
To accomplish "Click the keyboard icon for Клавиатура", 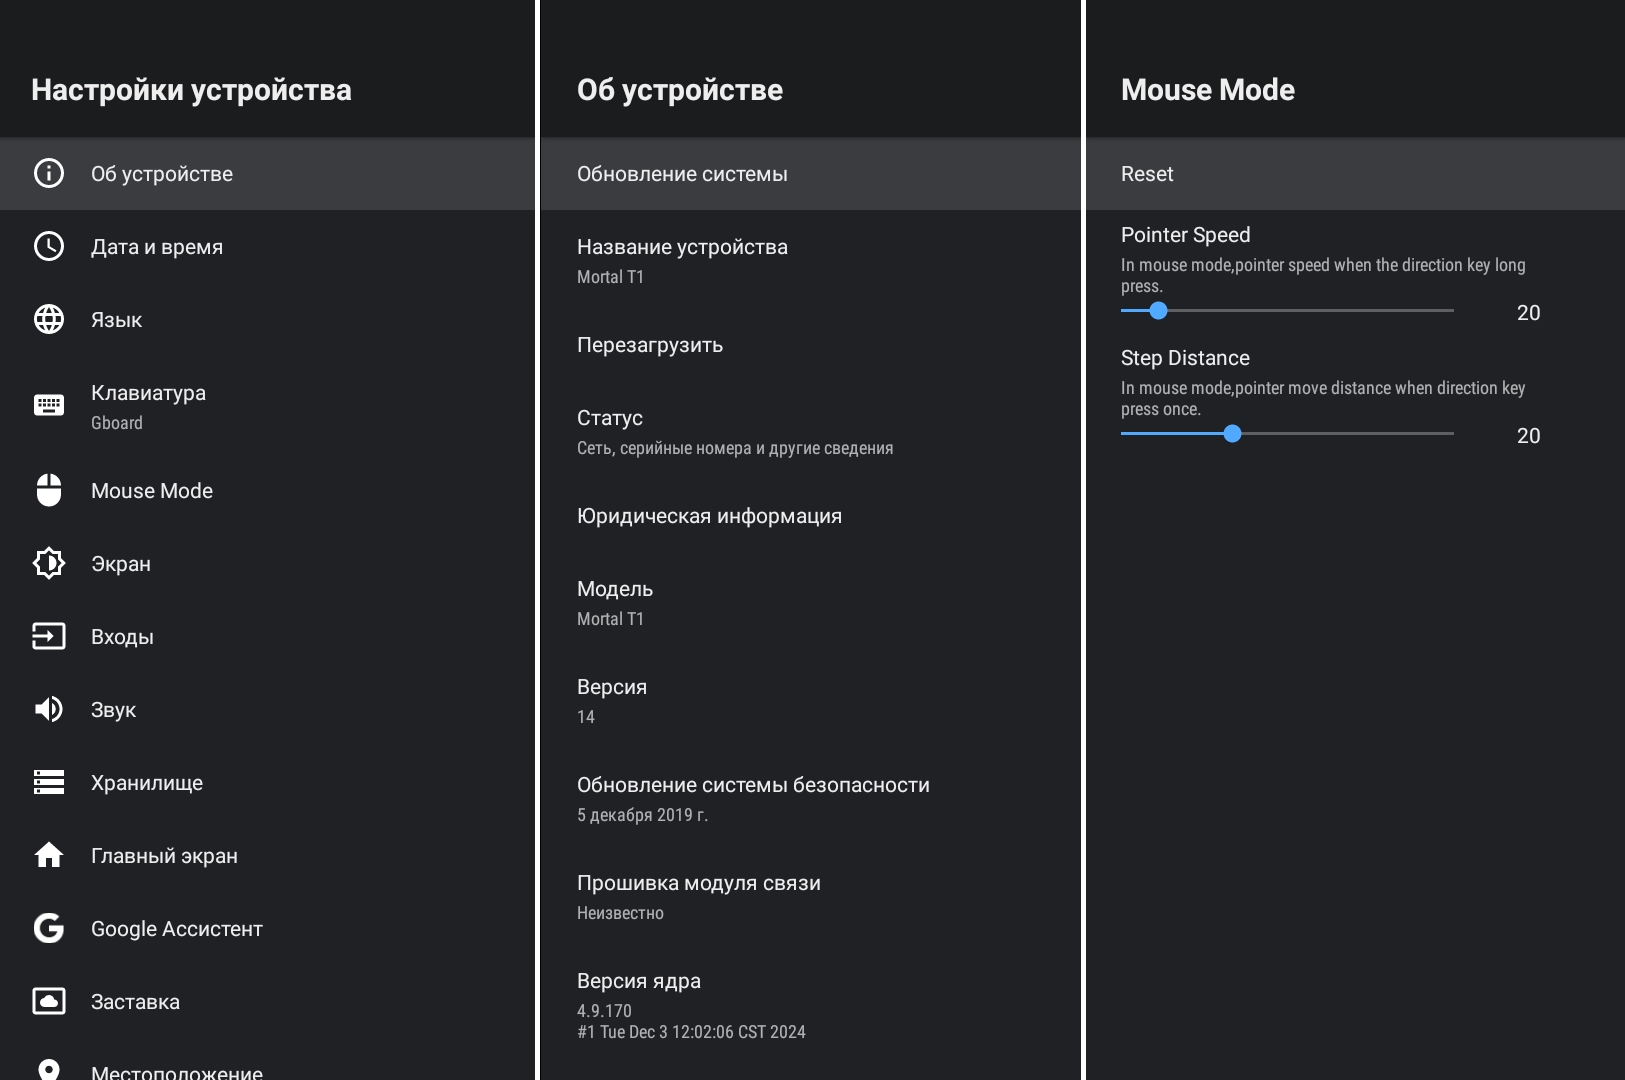I will (48, 405).
